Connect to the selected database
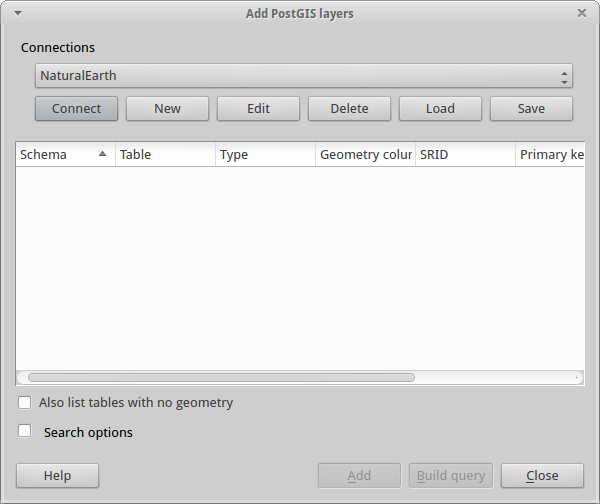Screen dimensions: 600x504 coord(77,109)
